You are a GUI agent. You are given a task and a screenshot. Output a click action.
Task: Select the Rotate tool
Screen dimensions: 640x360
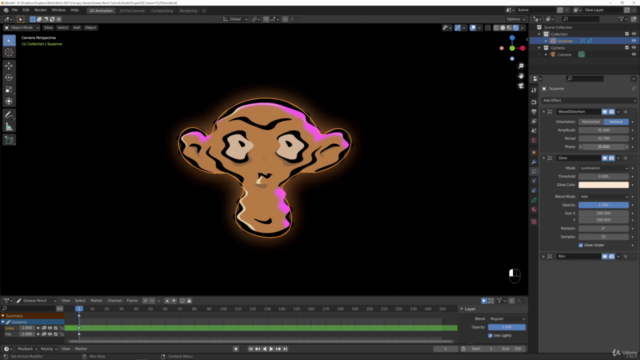[x=9, y=78]
